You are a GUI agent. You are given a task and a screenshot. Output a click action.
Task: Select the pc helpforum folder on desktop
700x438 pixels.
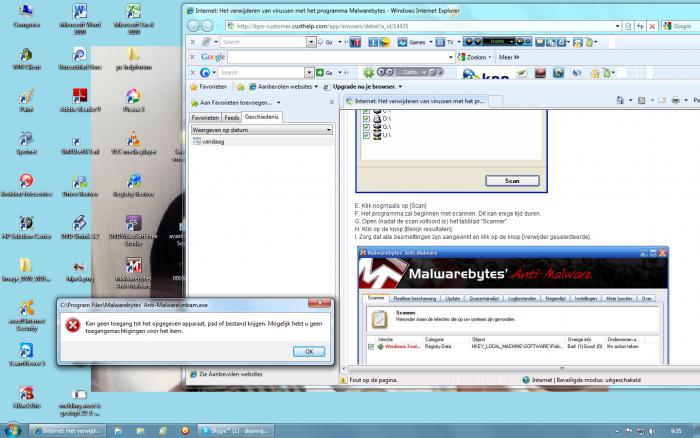(x=133, y=59)
